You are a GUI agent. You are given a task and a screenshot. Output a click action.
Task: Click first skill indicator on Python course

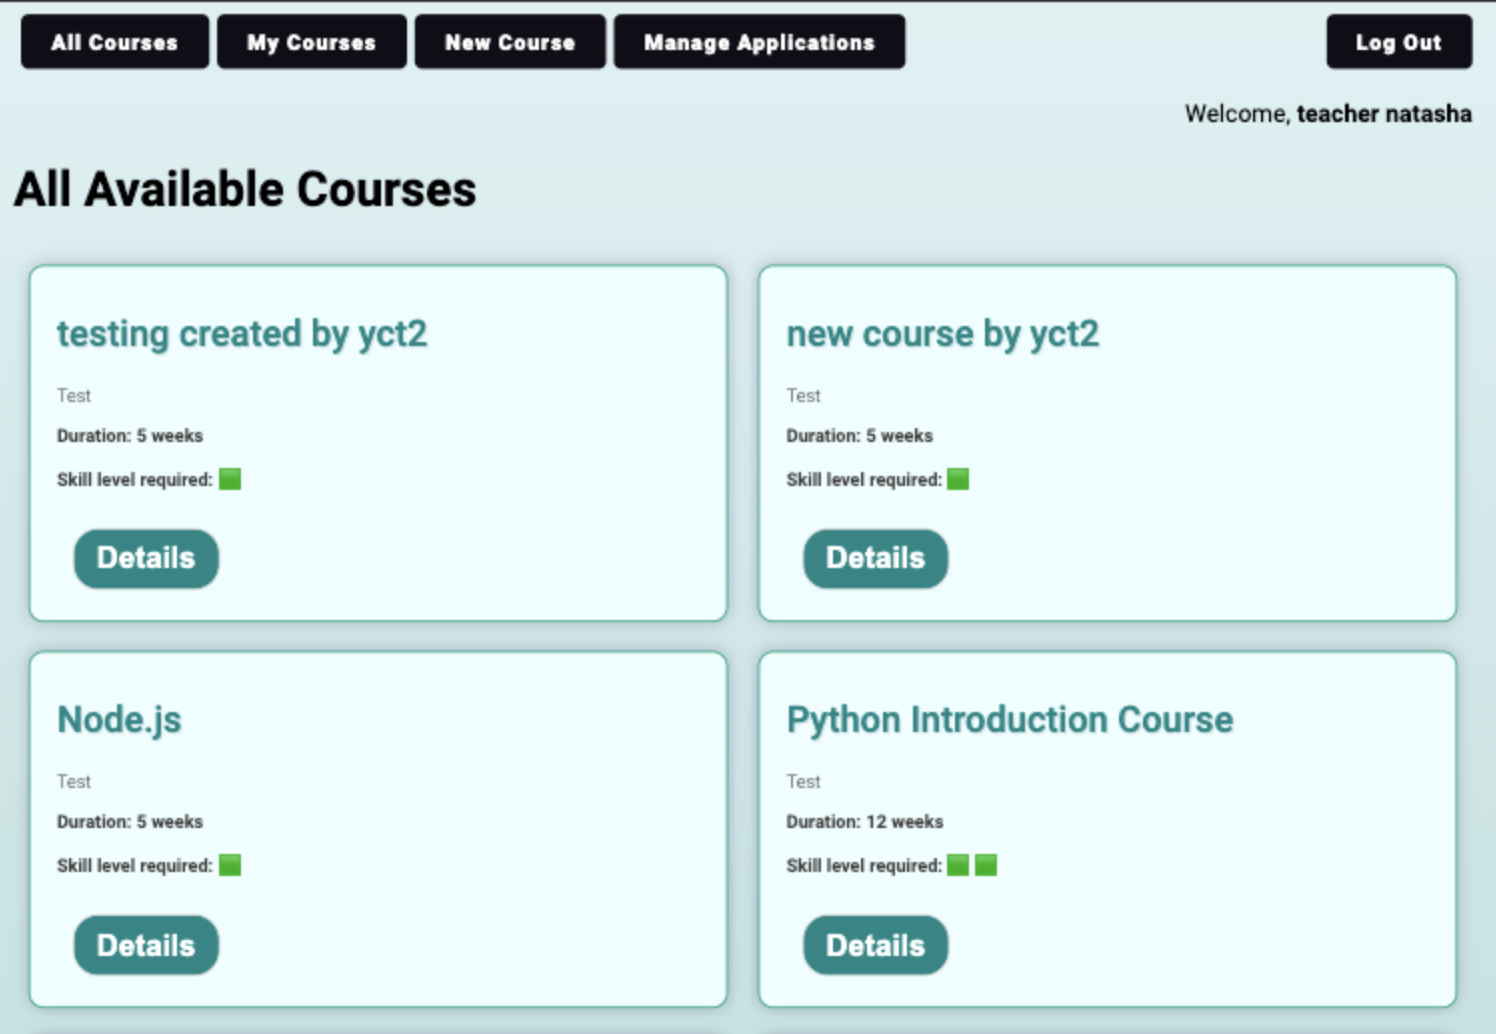point(959,864)
